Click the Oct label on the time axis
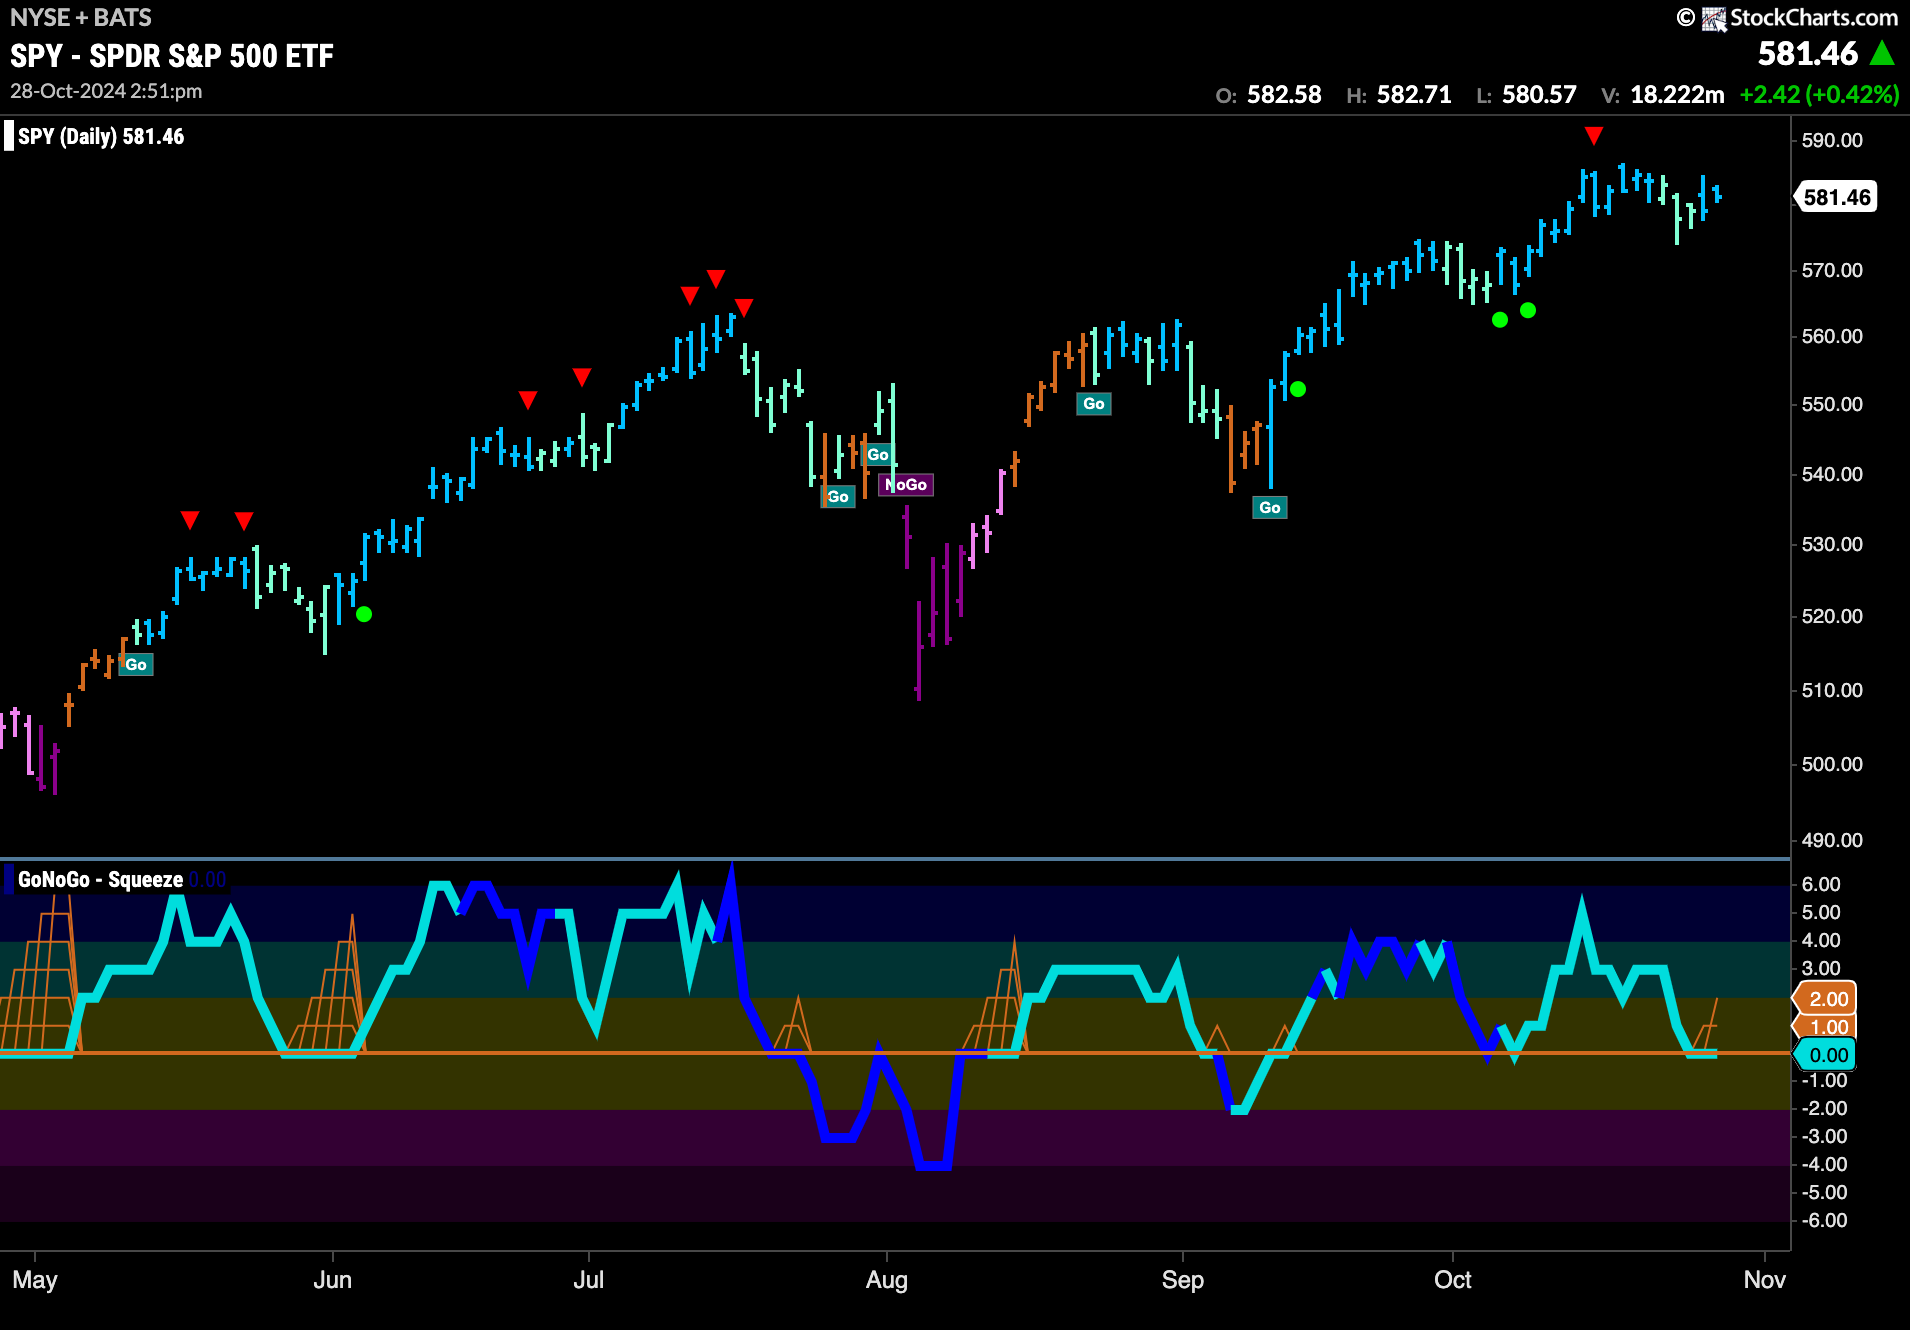The width and height of the screenshot is (1910, 1330). (x=1452, y=1279)
